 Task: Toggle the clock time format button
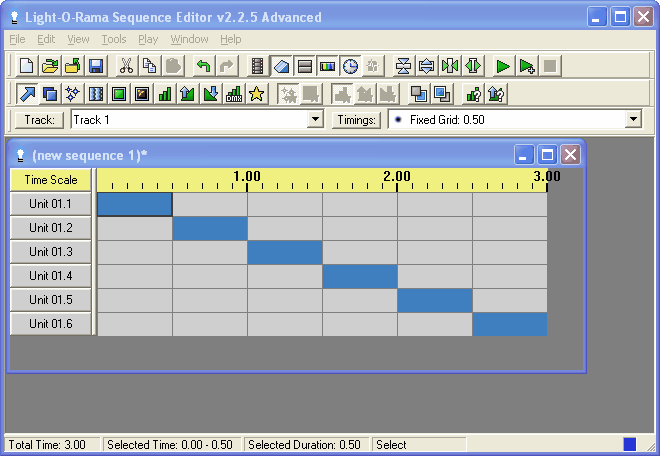click(351, 66)
